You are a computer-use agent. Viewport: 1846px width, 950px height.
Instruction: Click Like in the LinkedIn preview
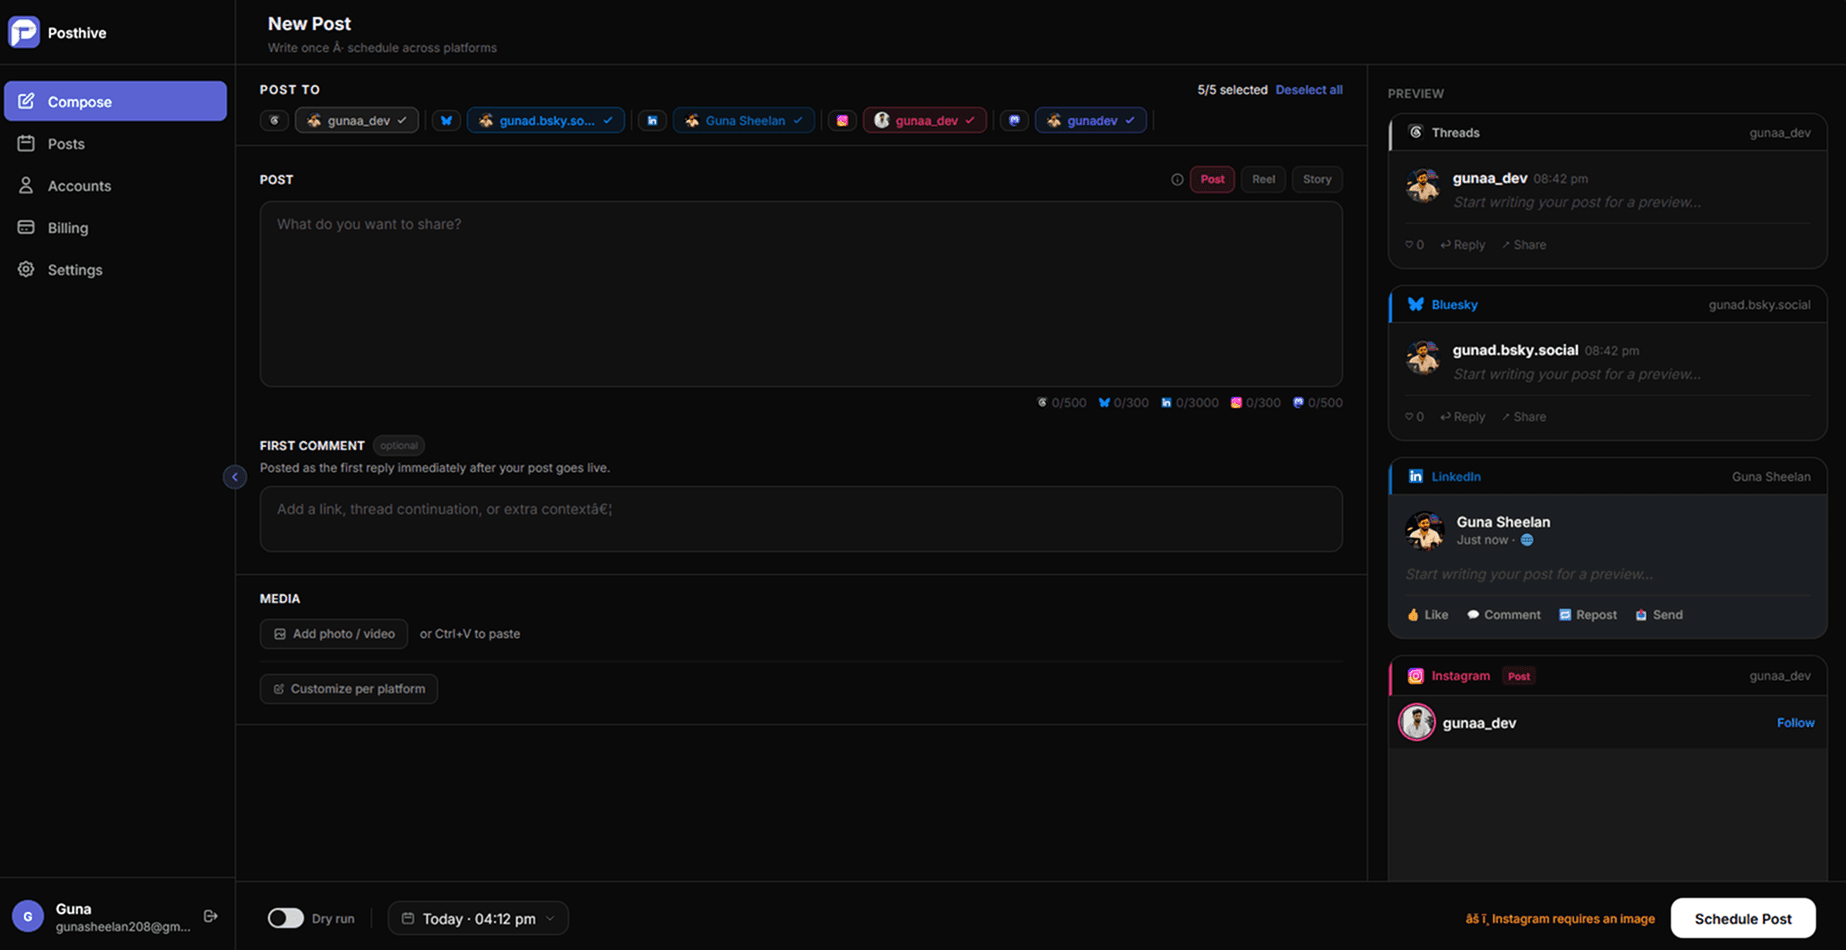click(x=1427, y=615)
